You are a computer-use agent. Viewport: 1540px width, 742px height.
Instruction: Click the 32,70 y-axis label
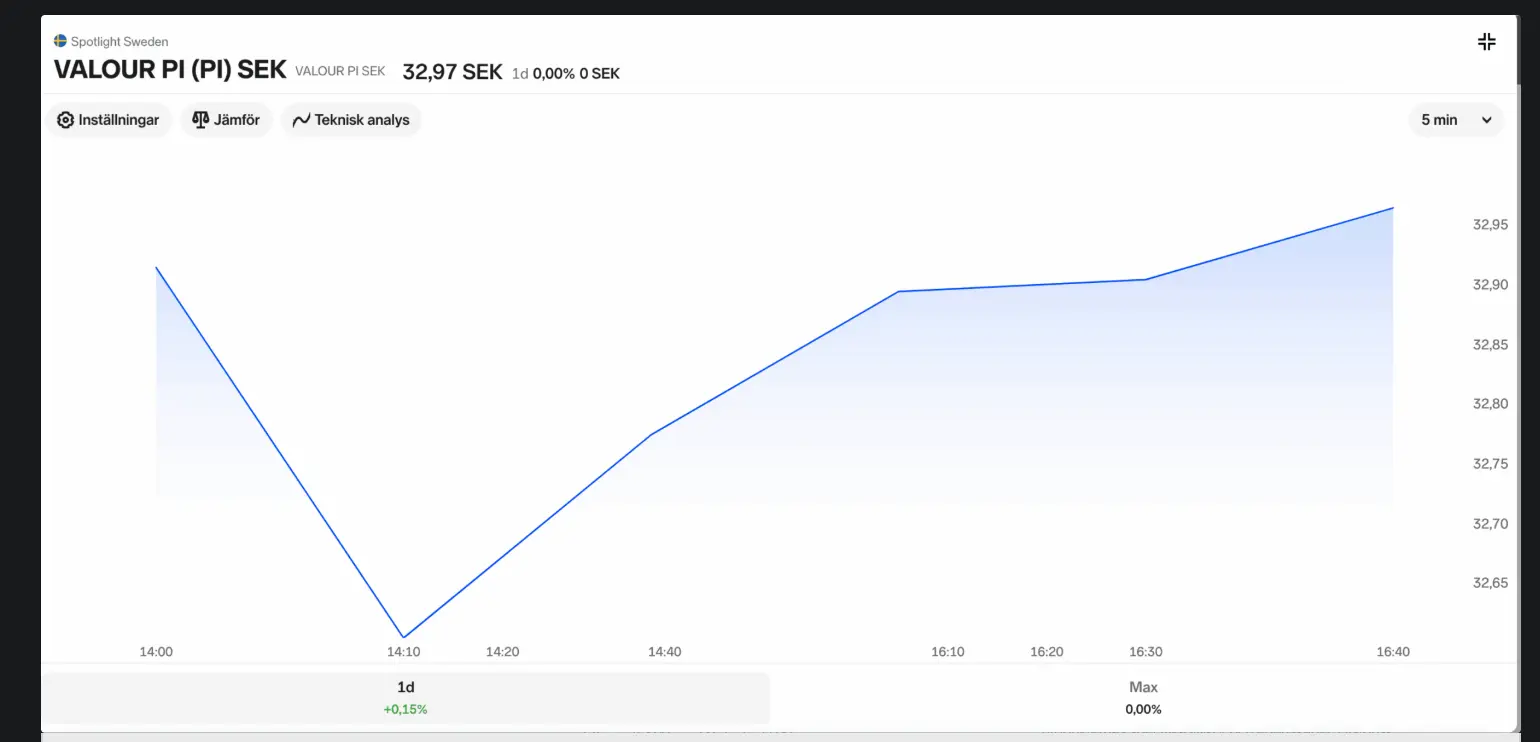(x=1491, y=524)
